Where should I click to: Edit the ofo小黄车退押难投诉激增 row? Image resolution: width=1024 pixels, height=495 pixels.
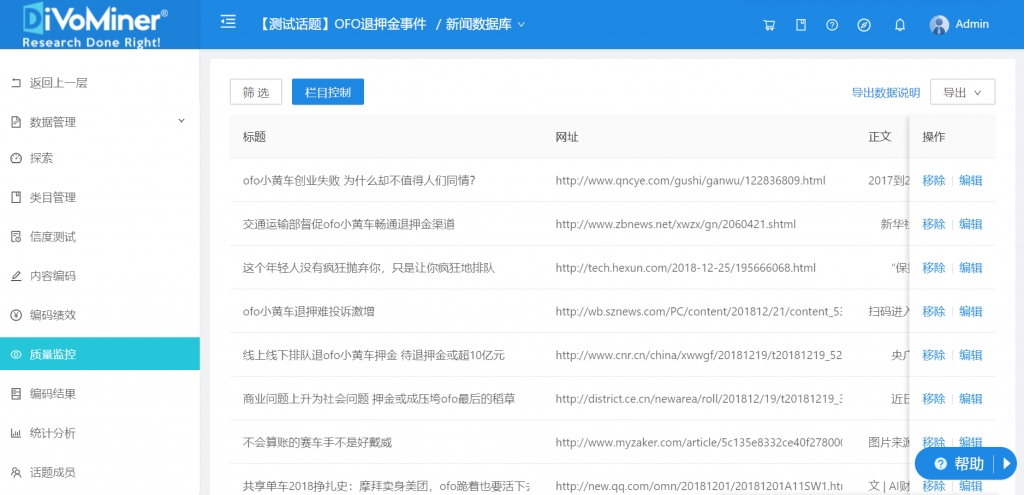pyautogui.click(x=970, y=311)
